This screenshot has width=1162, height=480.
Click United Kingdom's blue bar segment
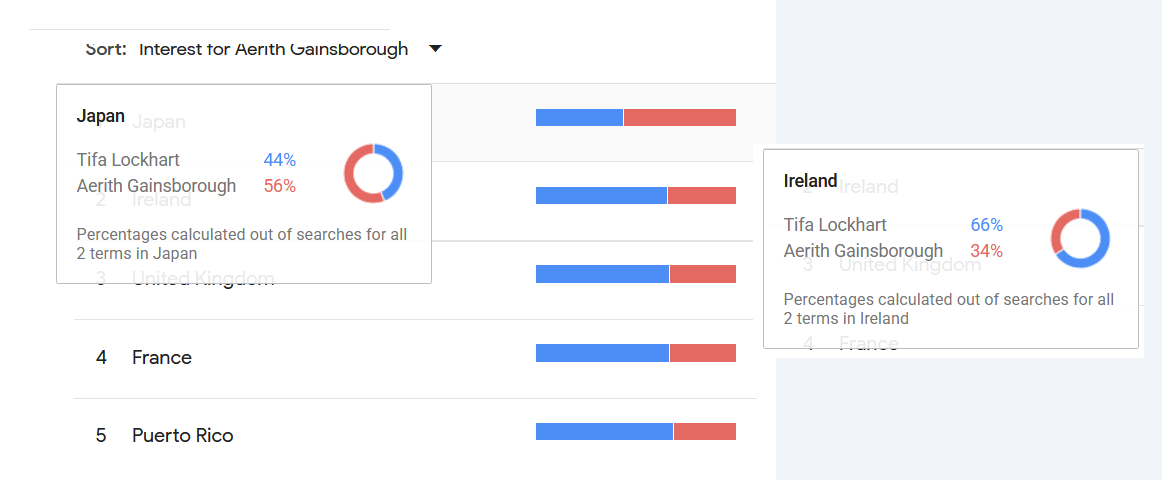click(x=602, y=274)
